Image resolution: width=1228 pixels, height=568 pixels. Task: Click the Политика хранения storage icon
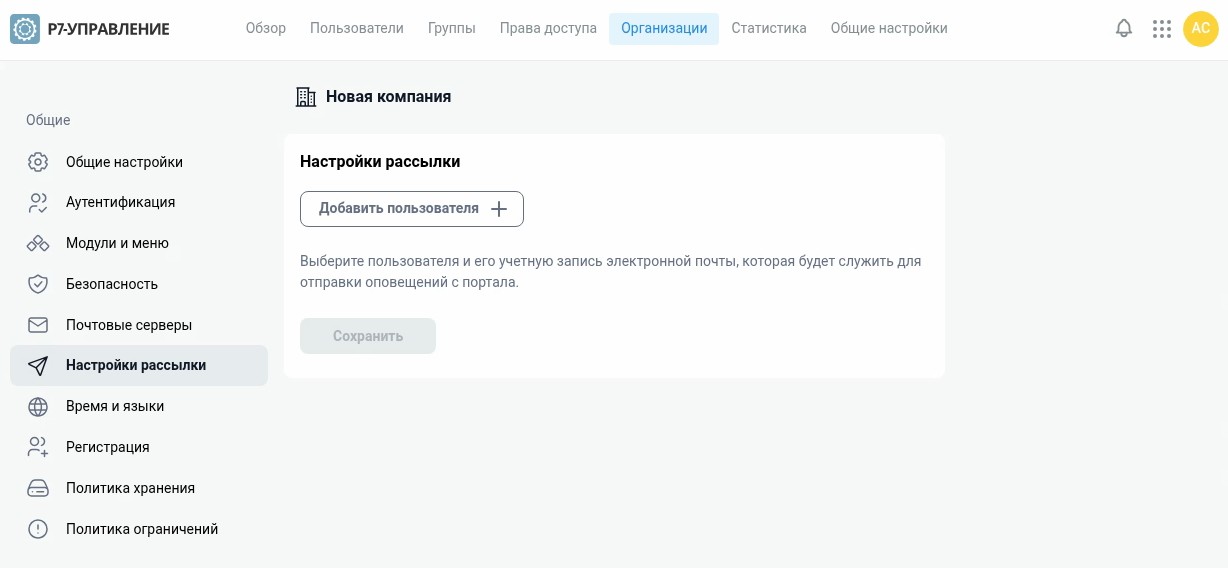[x=38, y=488]
